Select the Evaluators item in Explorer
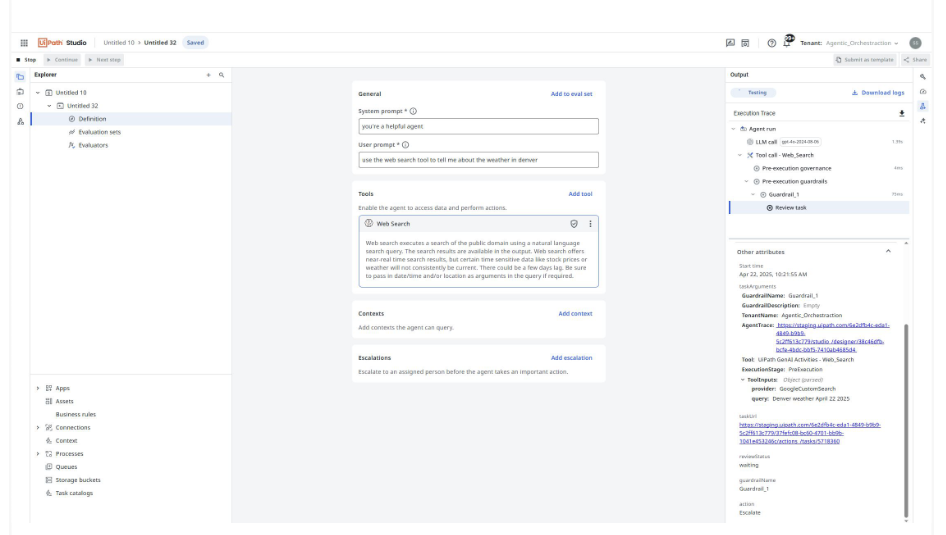Screen dimensions: 946x535 coord(92,145)
